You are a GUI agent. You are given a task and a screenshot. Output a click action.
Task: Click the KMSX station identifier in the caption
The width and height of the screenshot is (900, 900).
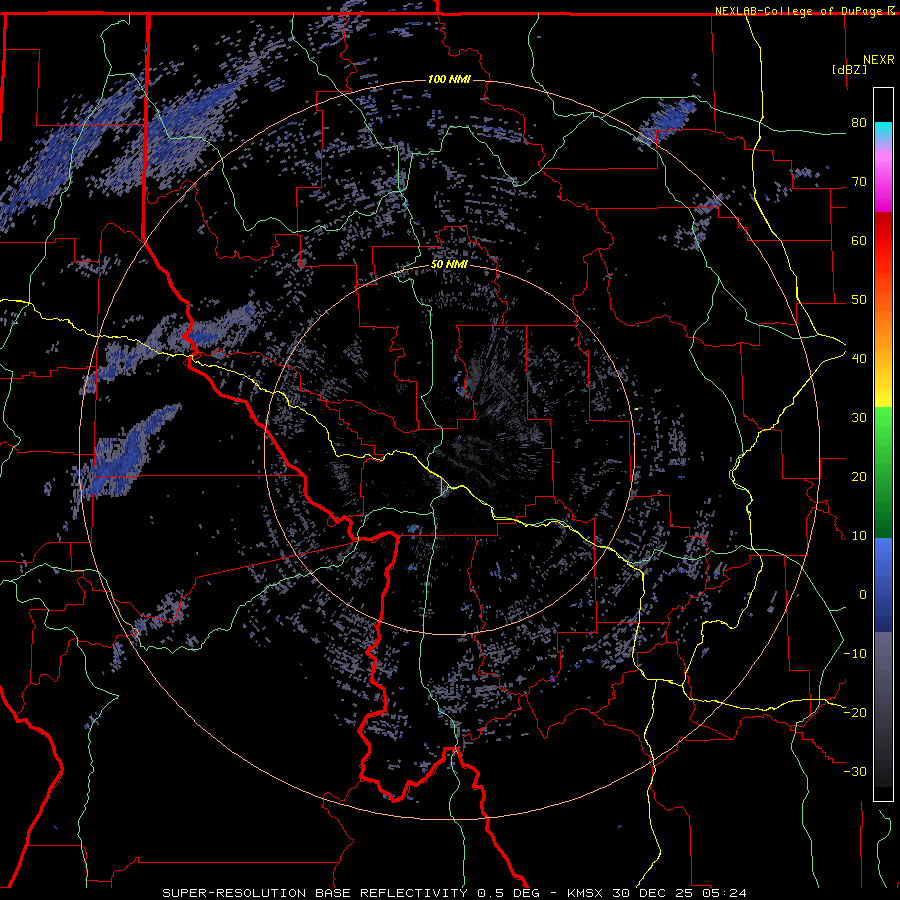[x=586, y=893]
